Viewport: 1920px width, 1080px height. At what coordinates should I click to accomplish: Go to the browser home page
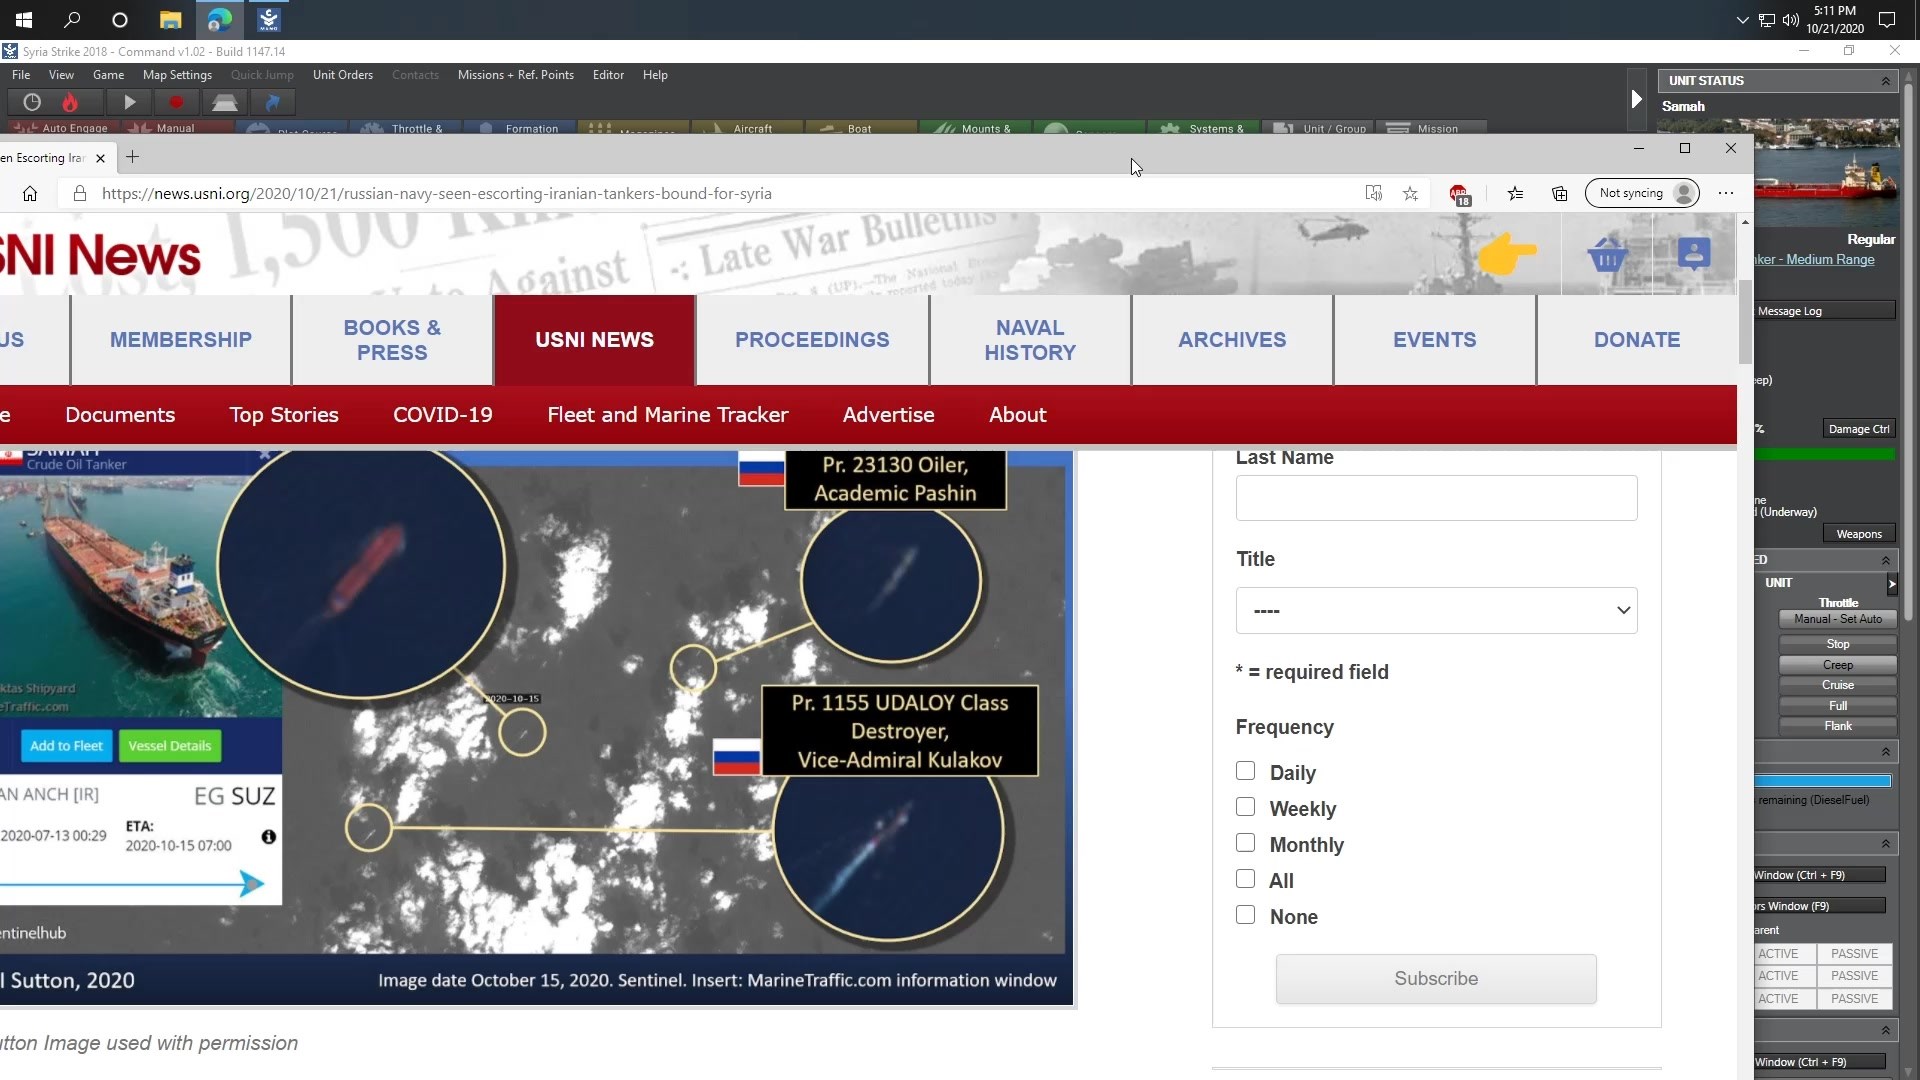[30, 194]
